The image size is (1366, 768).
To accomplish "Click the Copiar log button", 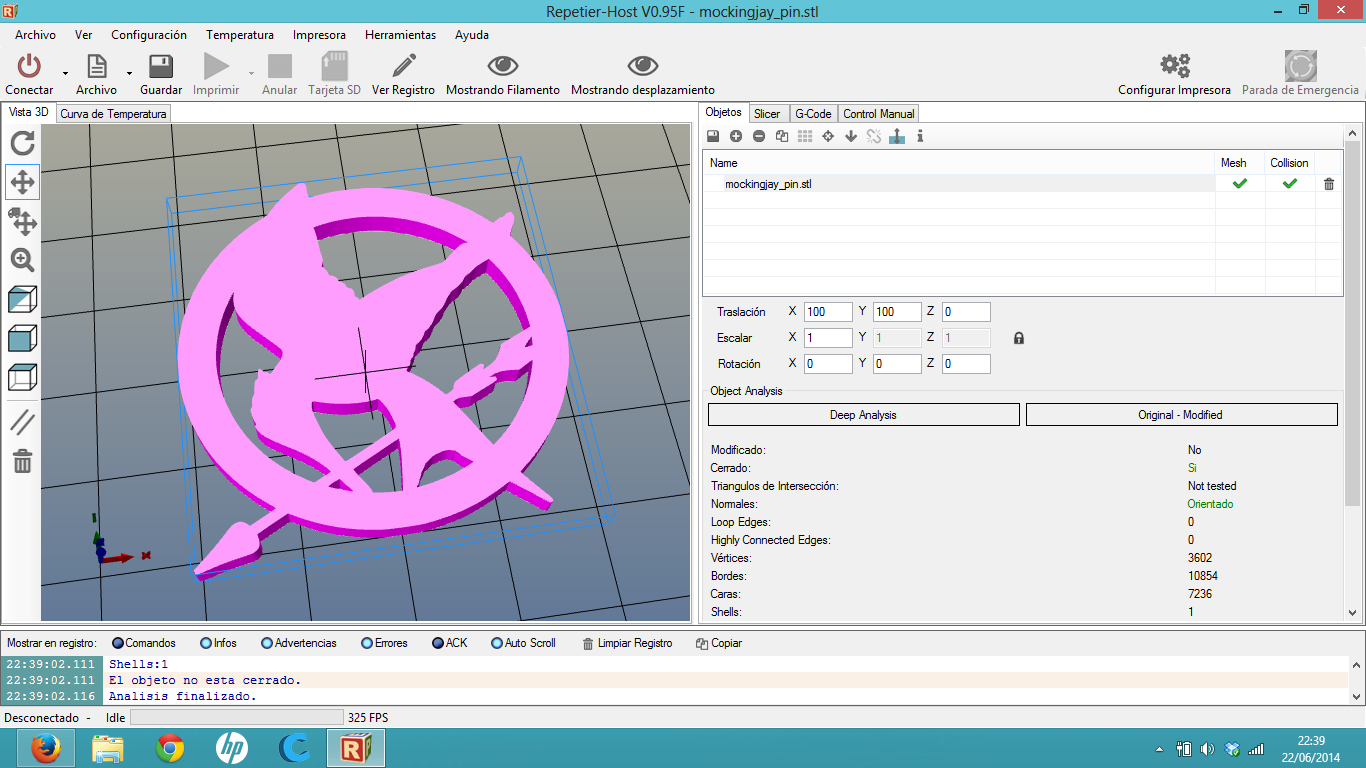I will point(719,643).
